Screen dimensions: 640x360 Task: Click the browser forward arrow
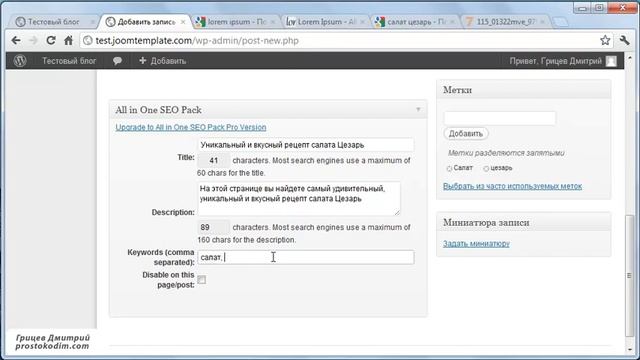[33, 40]
